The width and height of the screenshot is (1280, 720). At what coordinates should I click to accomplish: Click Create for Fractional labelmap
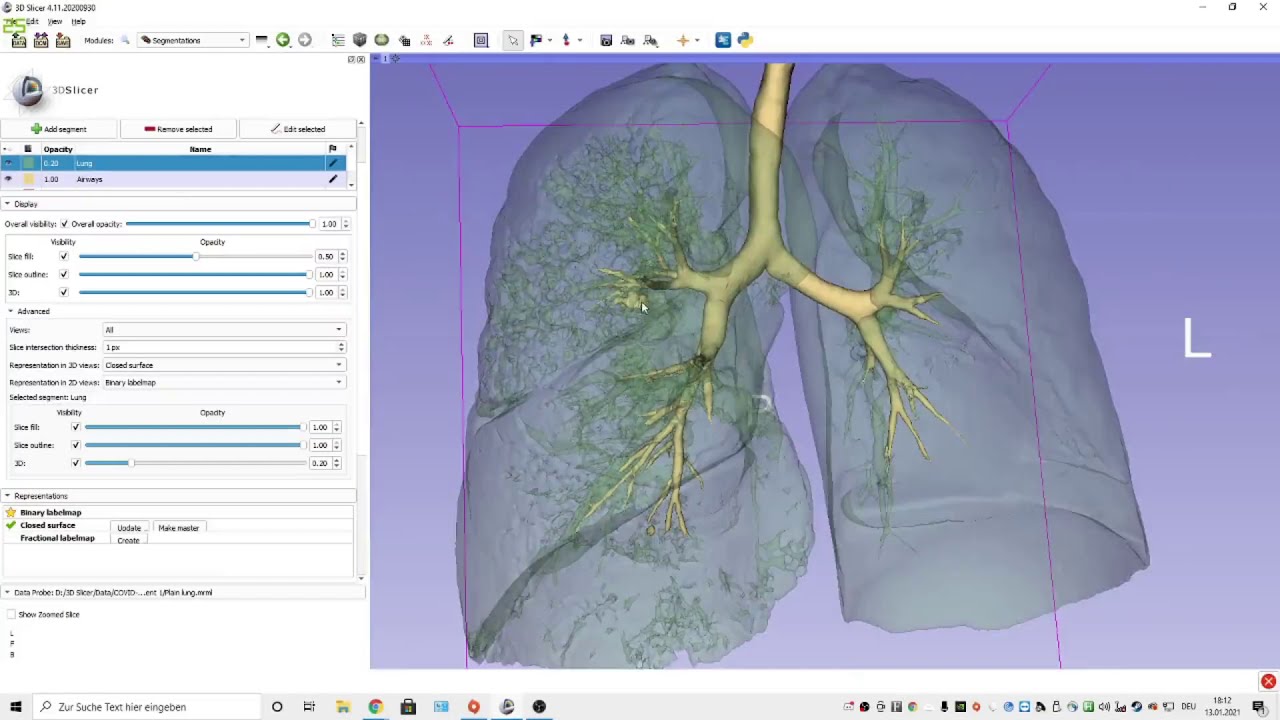coord(128,540)
